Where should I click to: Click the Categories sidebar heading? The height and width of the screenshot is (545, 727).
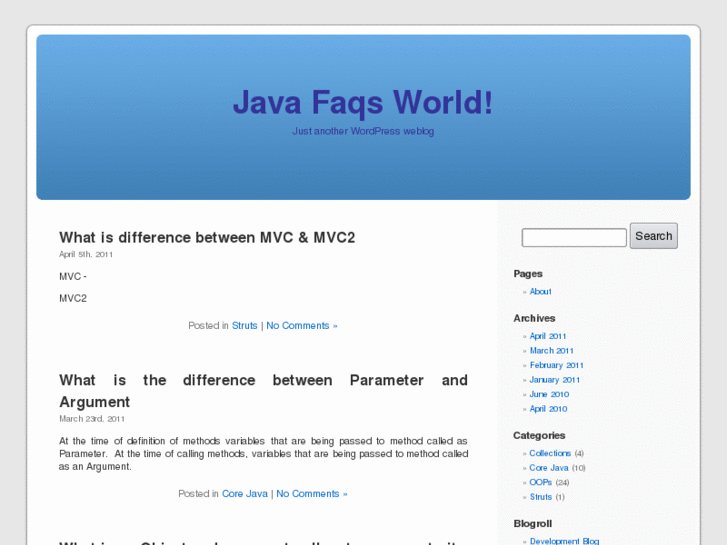tap(539, 436)
